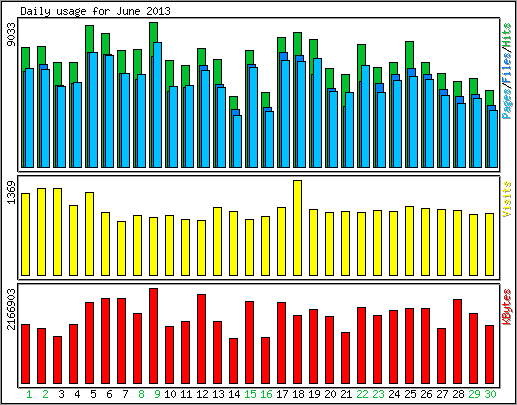Click day 2 label on the x-axis

(x=45, y=394)
